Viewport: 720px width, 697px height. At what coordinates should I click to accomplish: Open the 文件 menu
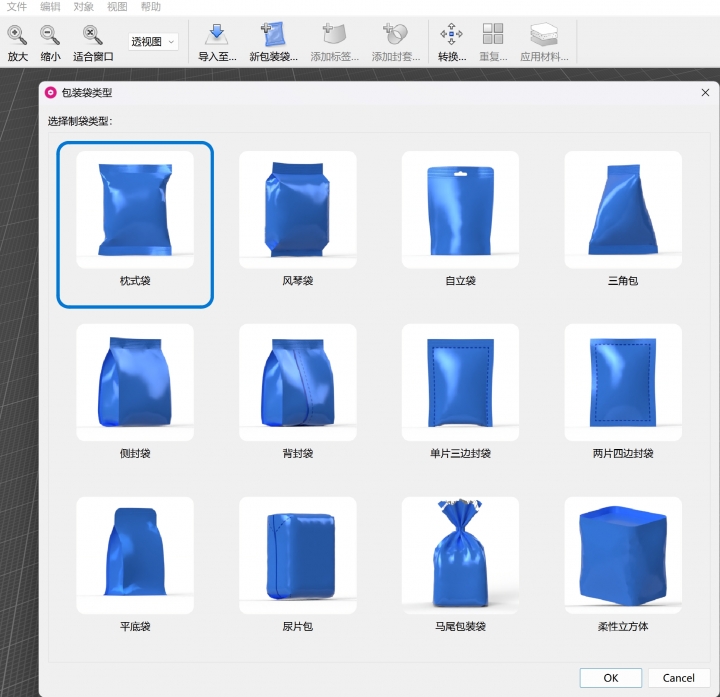coord(17,7)
